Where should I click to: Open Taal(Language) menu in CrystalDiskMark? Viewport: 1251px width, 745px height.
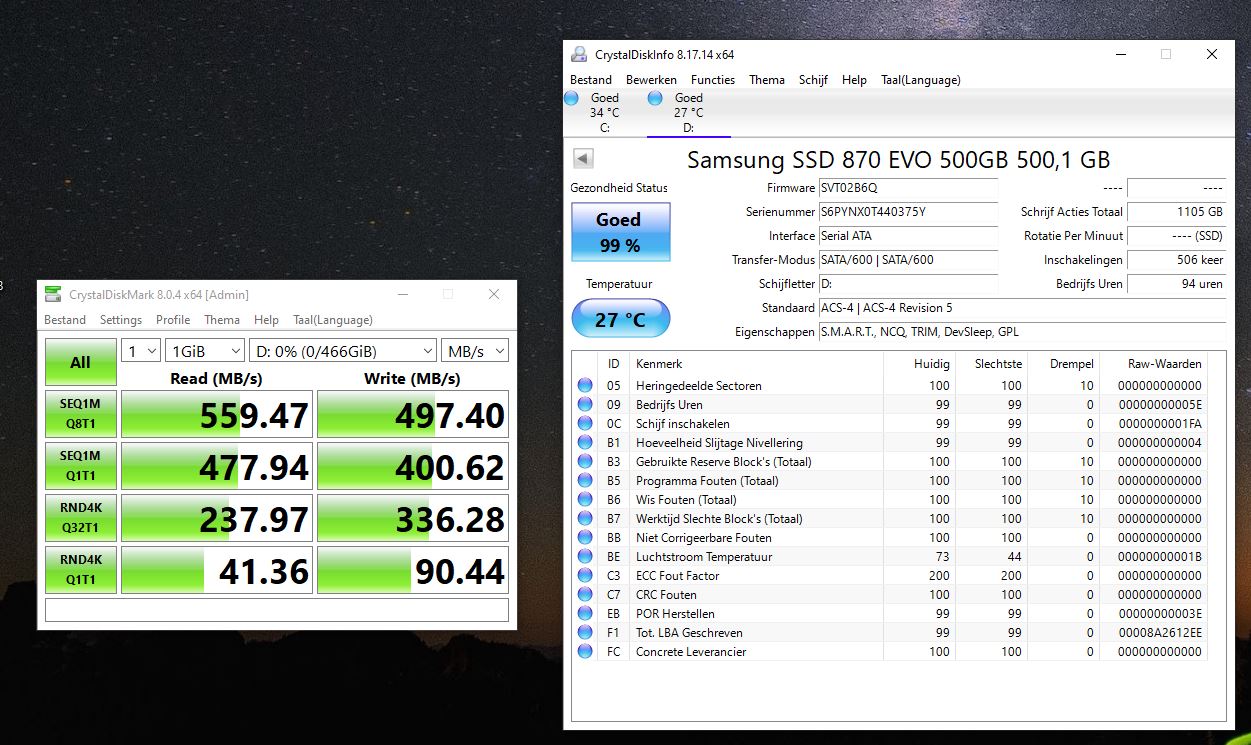333,320
